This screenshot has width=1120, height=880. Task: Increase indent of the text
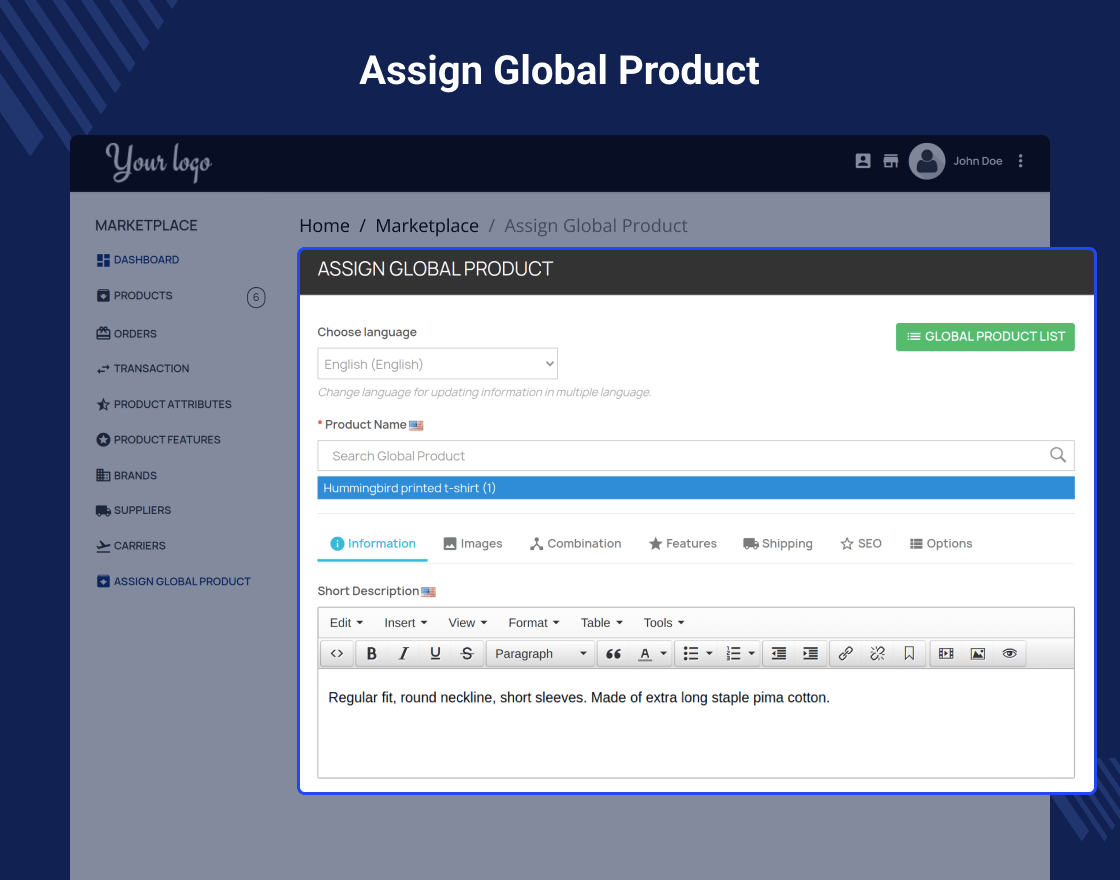810,654
